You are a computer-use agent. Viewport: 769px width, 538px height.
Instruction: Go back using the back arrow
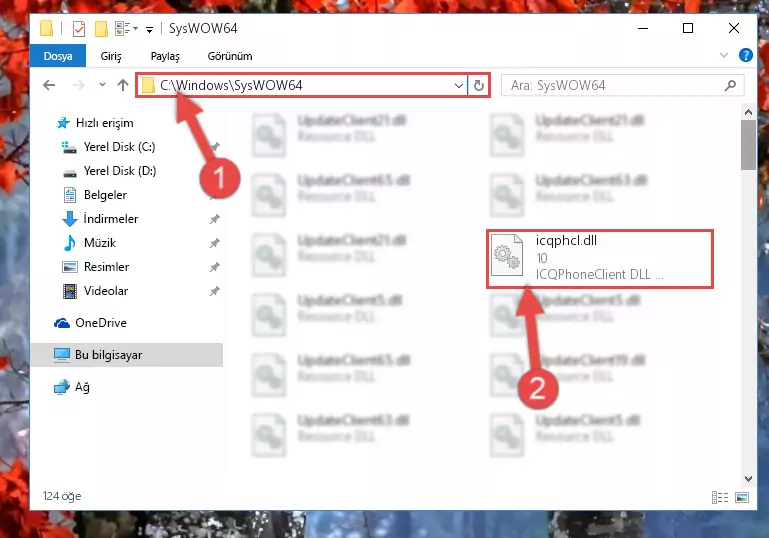coord(49,85)
